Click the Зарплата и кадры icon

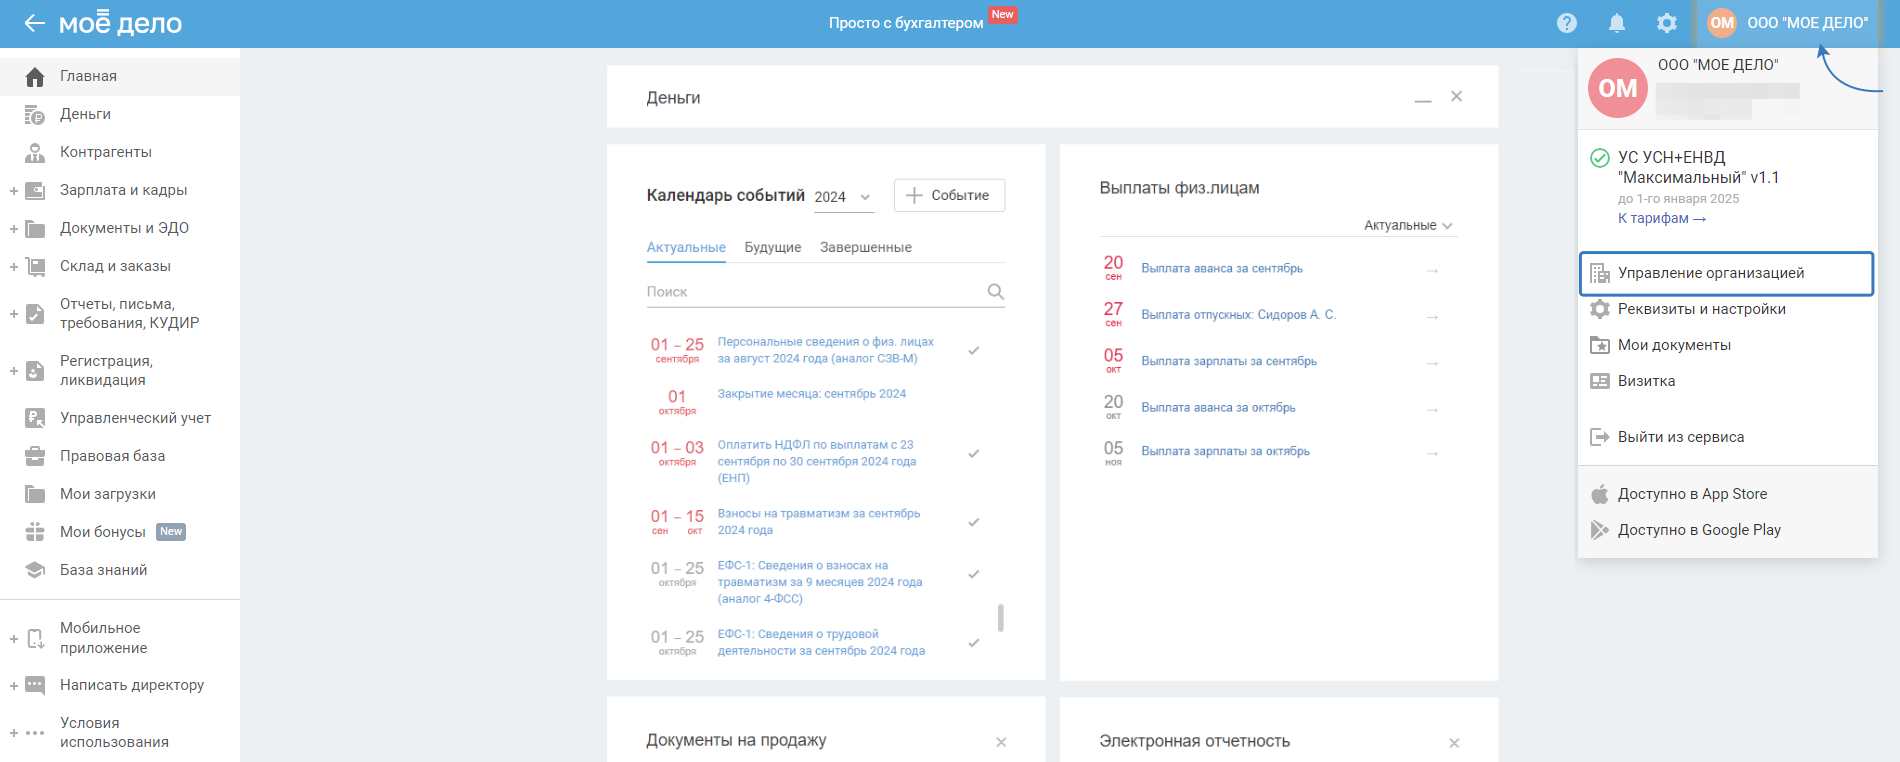[x=35, y=191]
